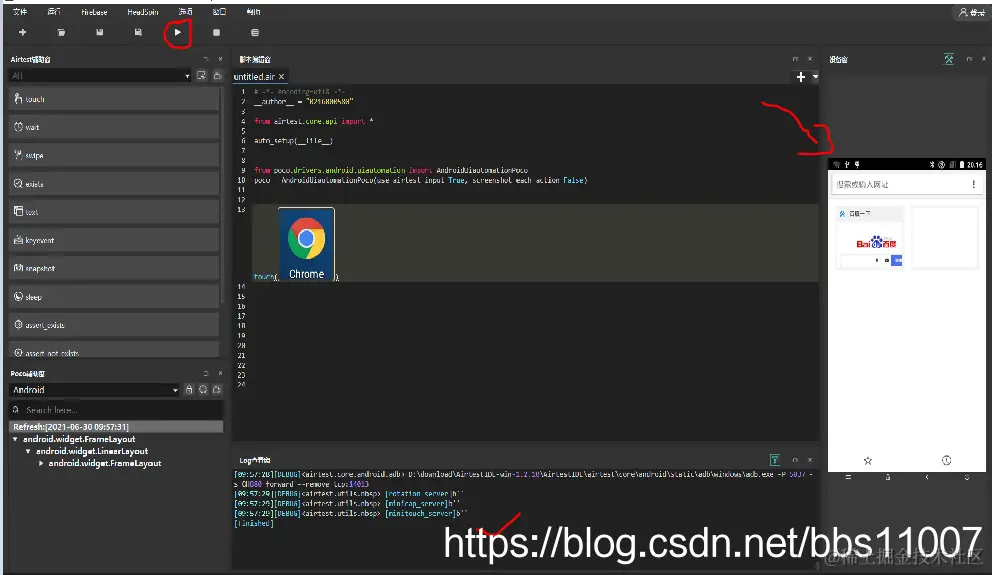Screen dimensions: 992x575
Task: Click the screenshot folder icon in Airtest panel
Action: click(217, 75)
